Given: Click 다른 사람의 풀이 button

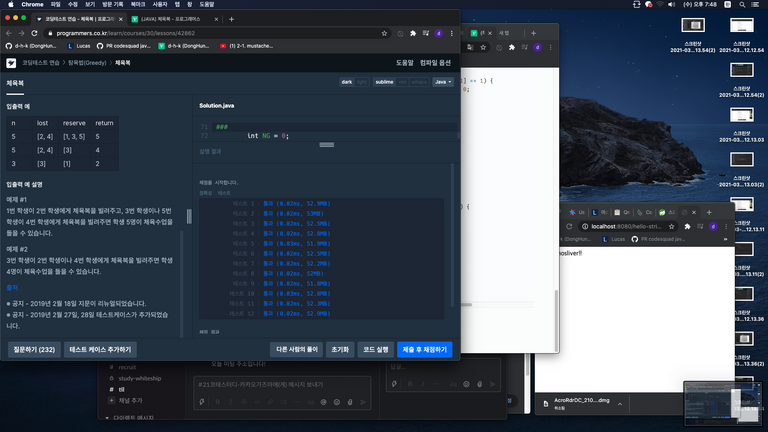Looking at the screenshot, I should point(297,350).
